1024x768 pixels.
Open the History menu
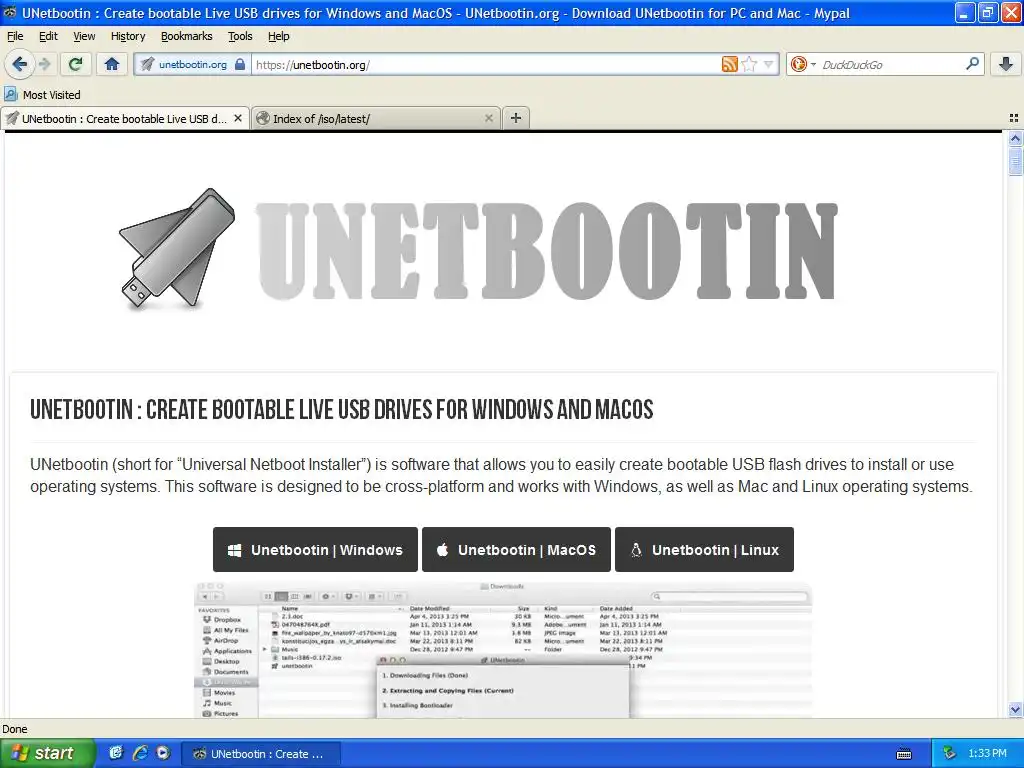click(128, 36)
